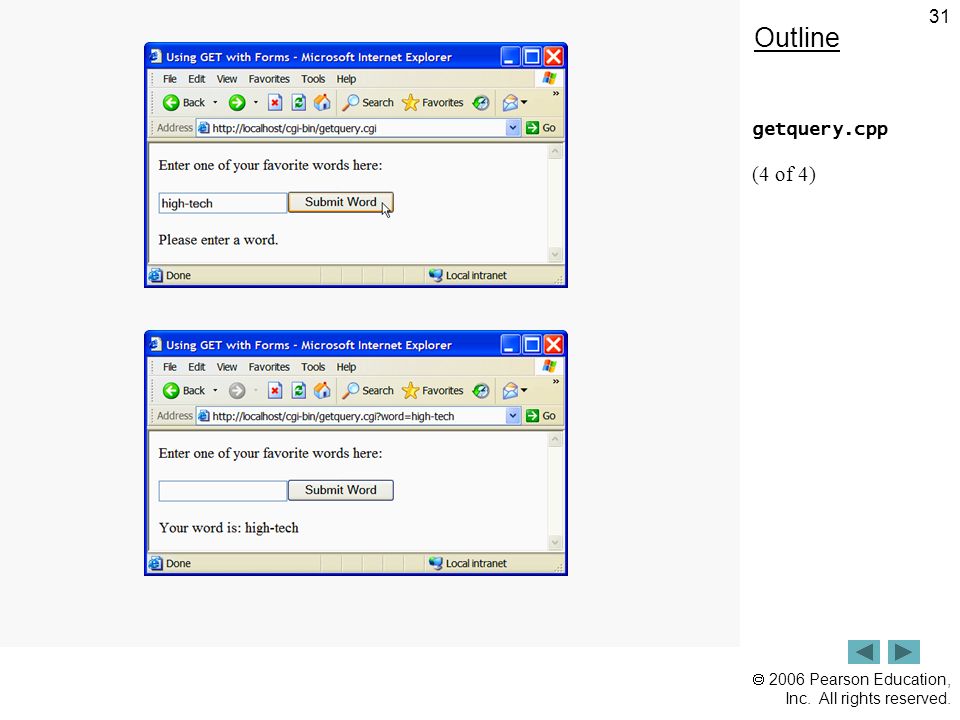Screen dimensions: 960x720
Task: Open Mail dropdown arrow in bottom window
Action: point(524,391)
